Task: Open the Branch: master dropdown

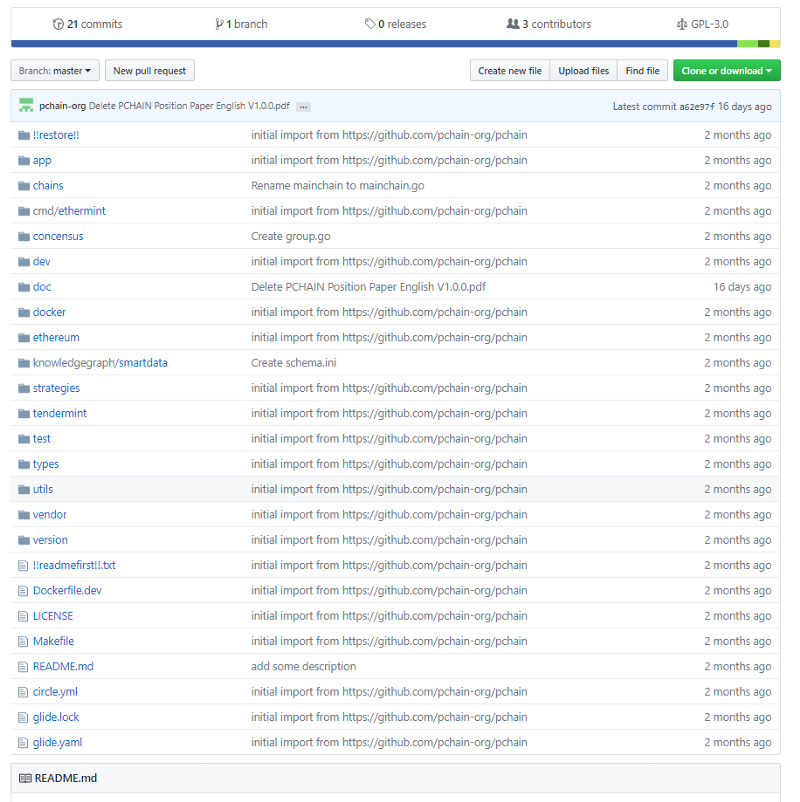Action: [x=55, y=71]
